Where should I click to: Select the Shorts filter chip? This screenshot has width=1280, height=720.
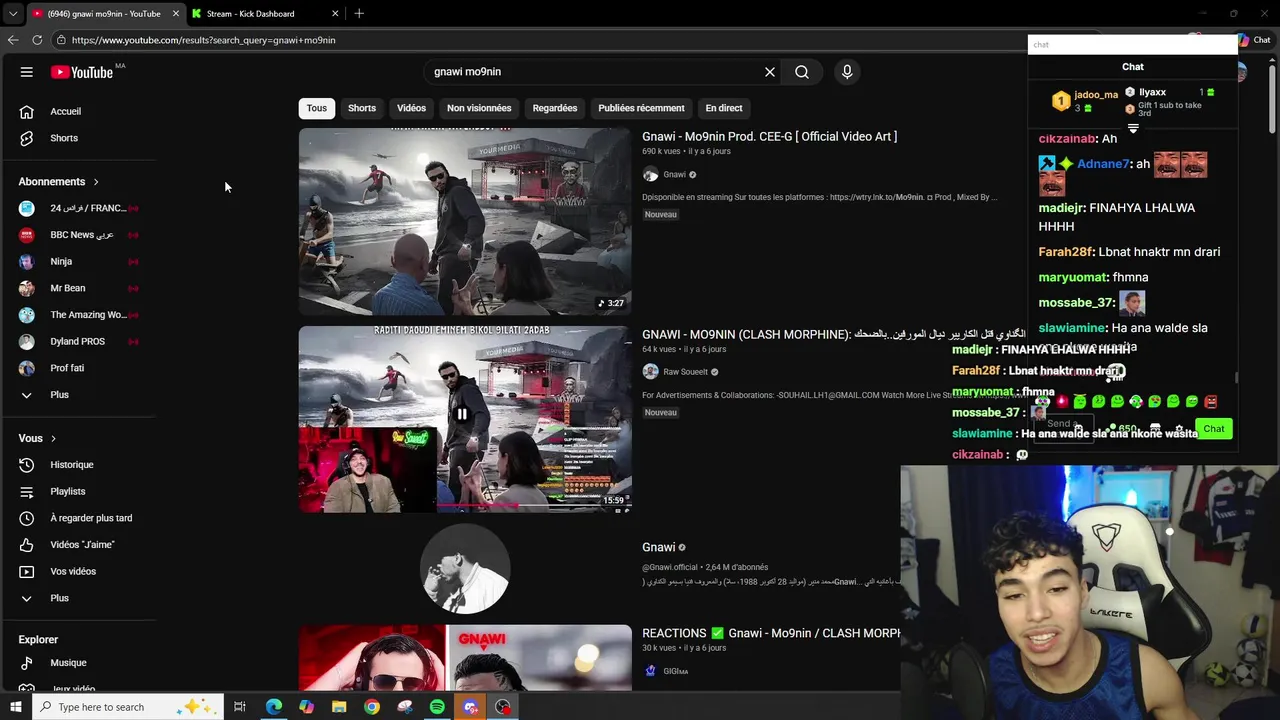click(x=362, y=108)
